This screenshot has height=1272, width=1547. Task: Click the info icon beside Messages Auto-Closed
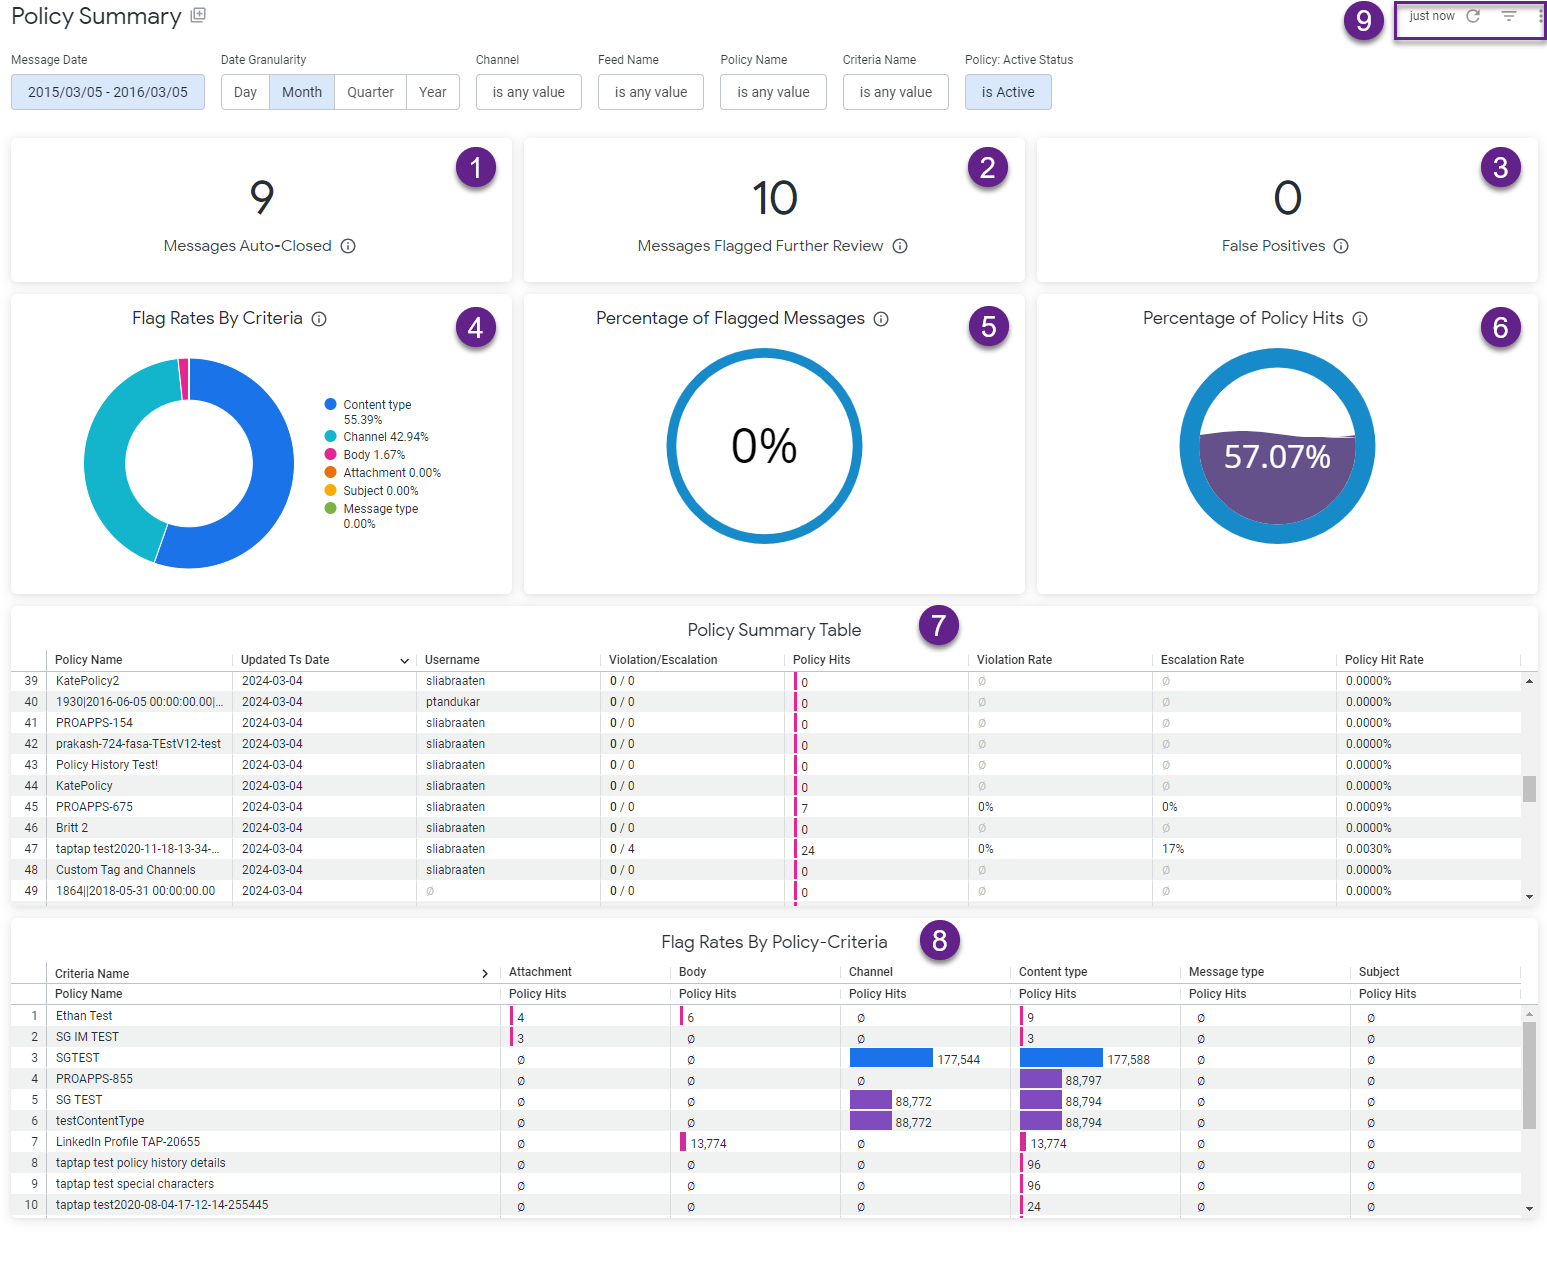(x=347, y=245)
